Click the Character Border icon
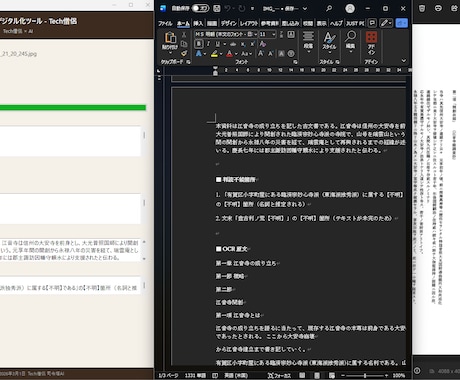The image size is (460, 380). click(291, 34)
